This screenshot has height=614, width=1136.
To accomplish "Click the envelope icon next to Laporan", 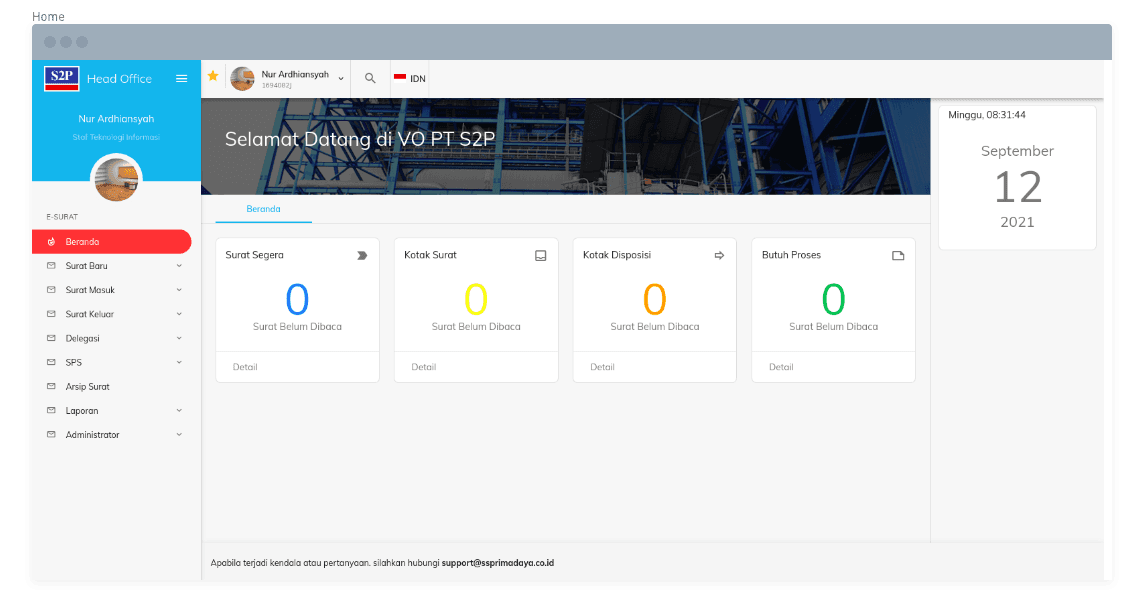I will (x=51, y=410).
